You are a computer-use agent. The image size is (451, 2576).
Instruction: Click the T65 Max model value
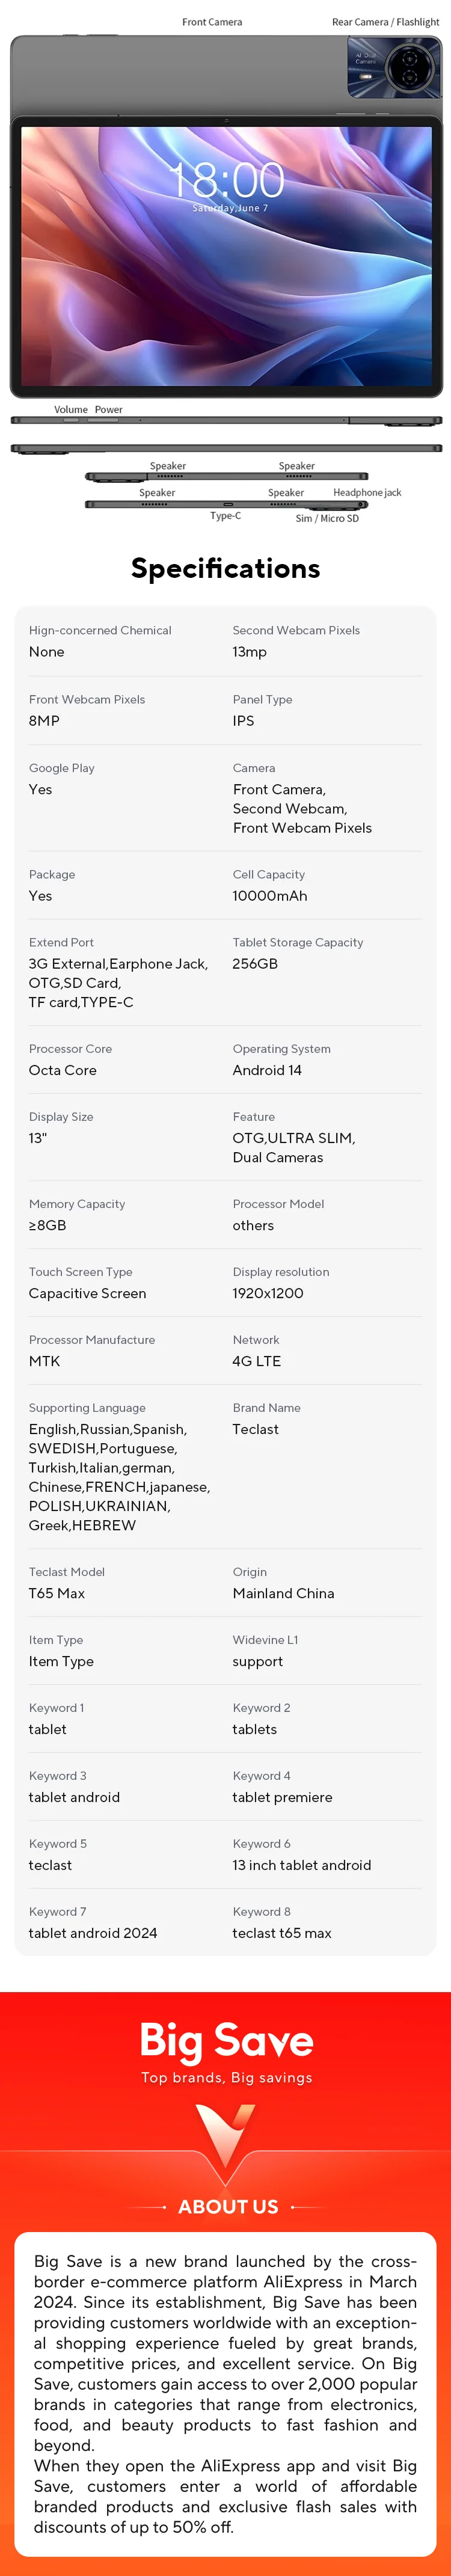57,1593
